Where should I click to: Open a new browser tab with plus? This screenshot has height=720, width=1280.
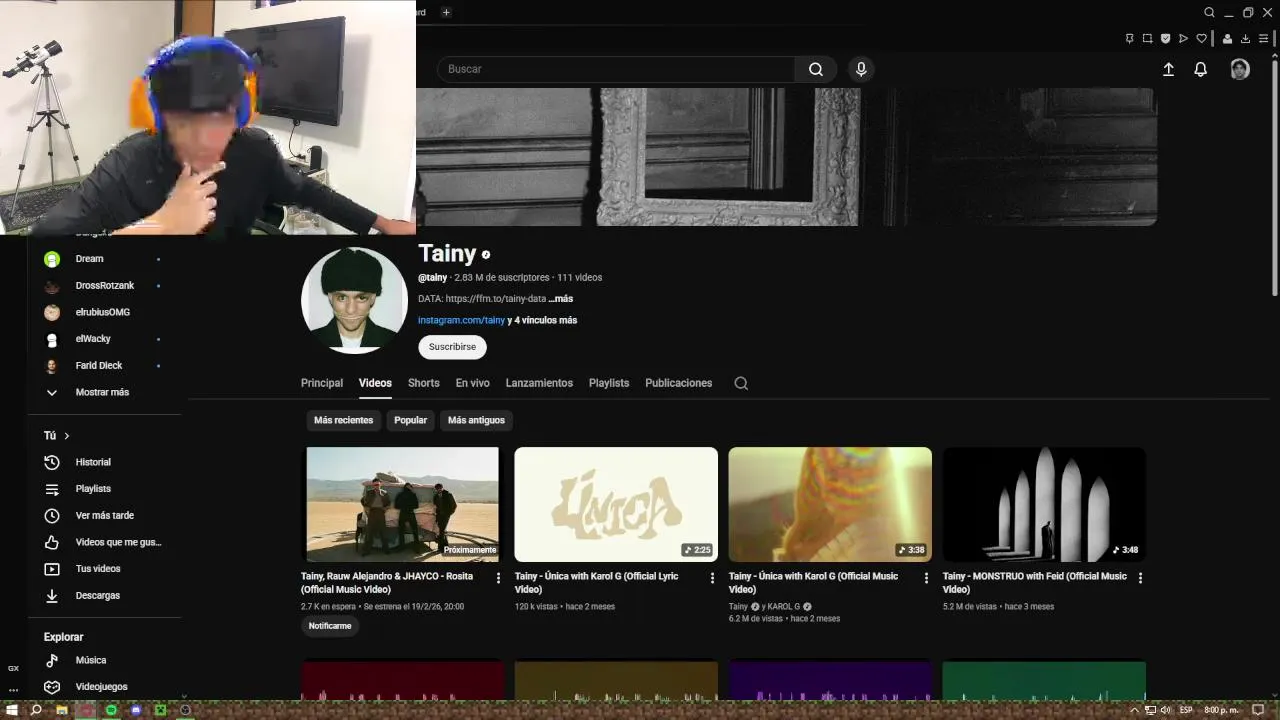(x=446, y=12)
